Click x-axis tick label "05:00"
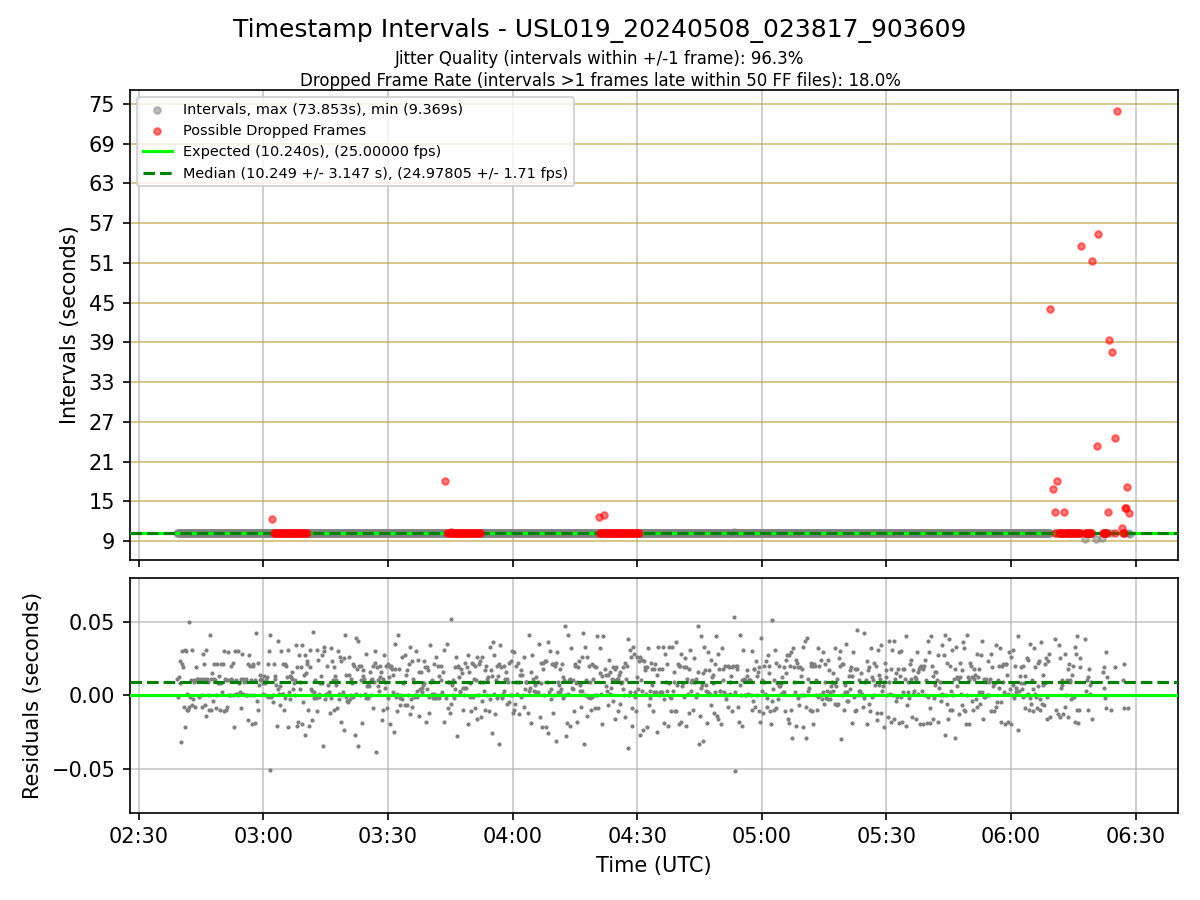The height and width of the screenshot is (900, 1200). point(762,834)
